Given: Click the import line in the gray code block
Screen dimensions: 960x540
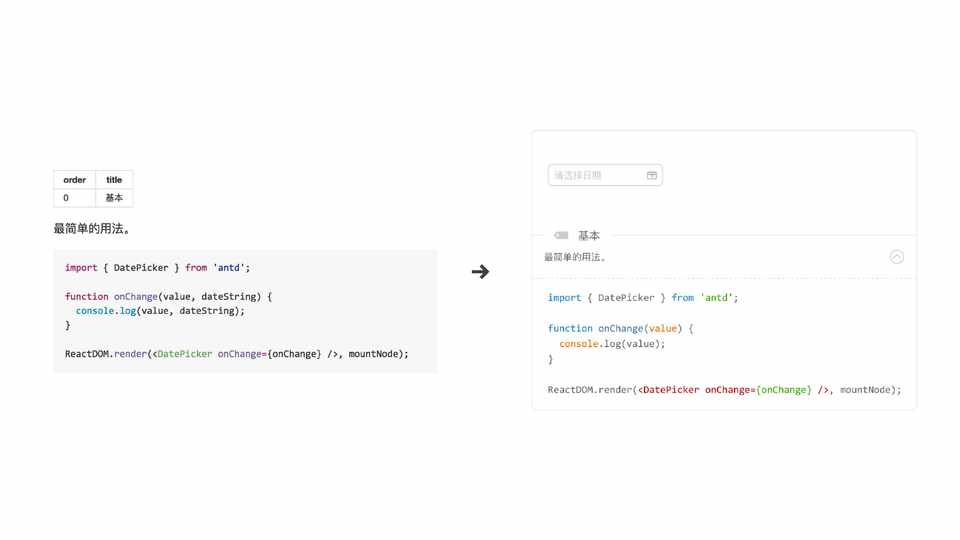Looking at the screenshot, I should [x=157, y=268].
